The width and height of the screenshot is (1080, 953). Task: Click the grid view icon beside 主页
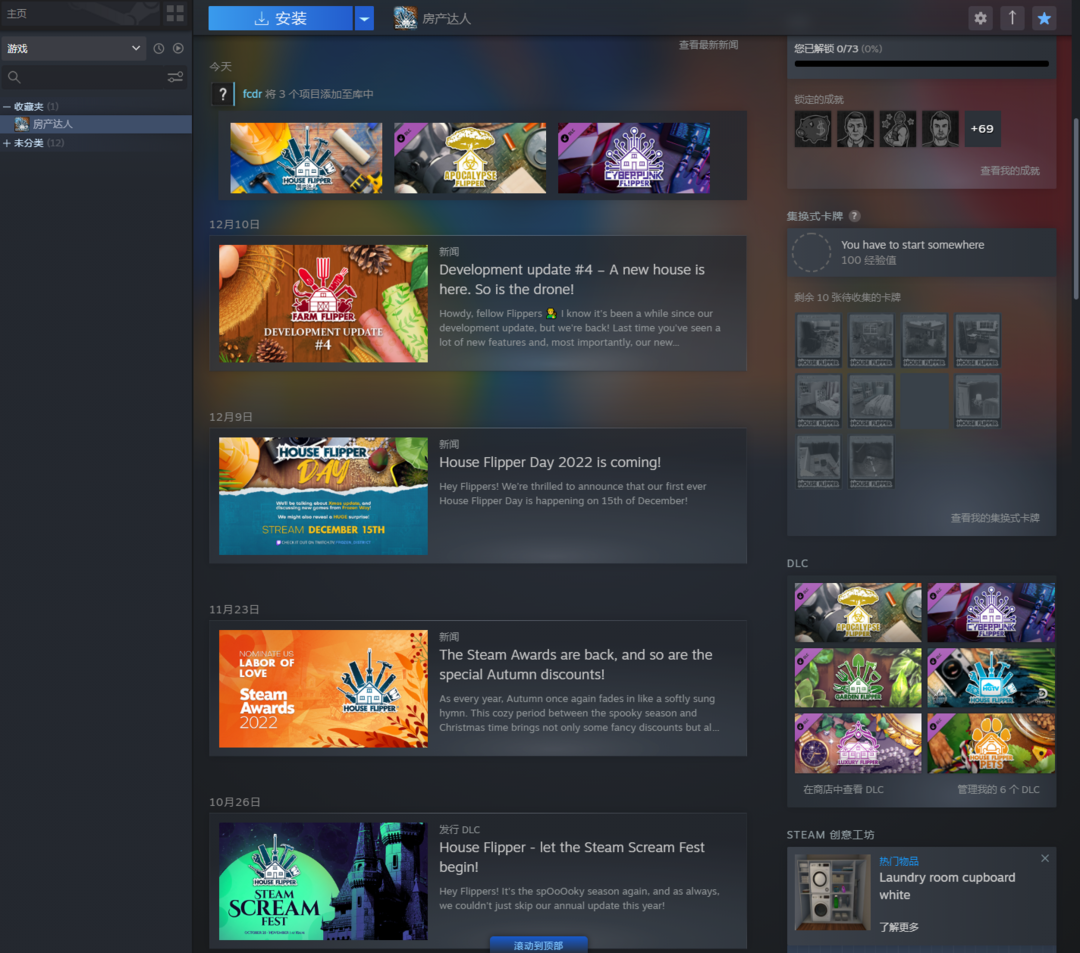[x=175, y=14]
